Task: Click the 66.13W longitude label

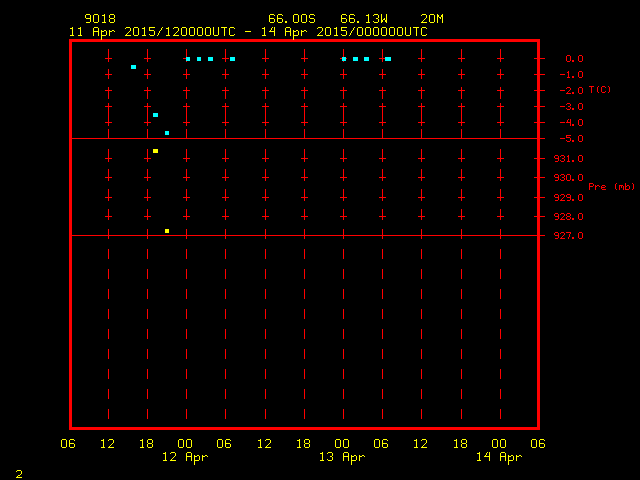Action: [364, 19]
